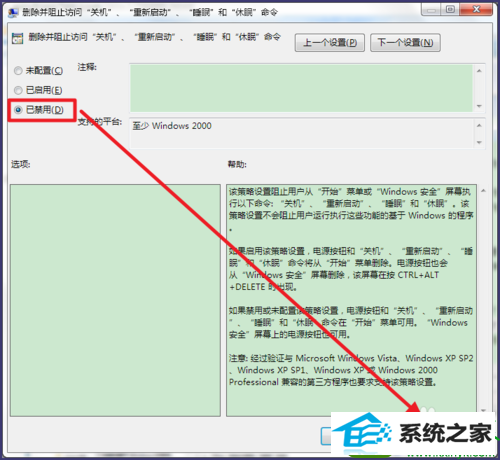The image size is (500, 460).
Task: Click the 至少 Windows 2000 platform text
Action: click(x=172, y=126)
